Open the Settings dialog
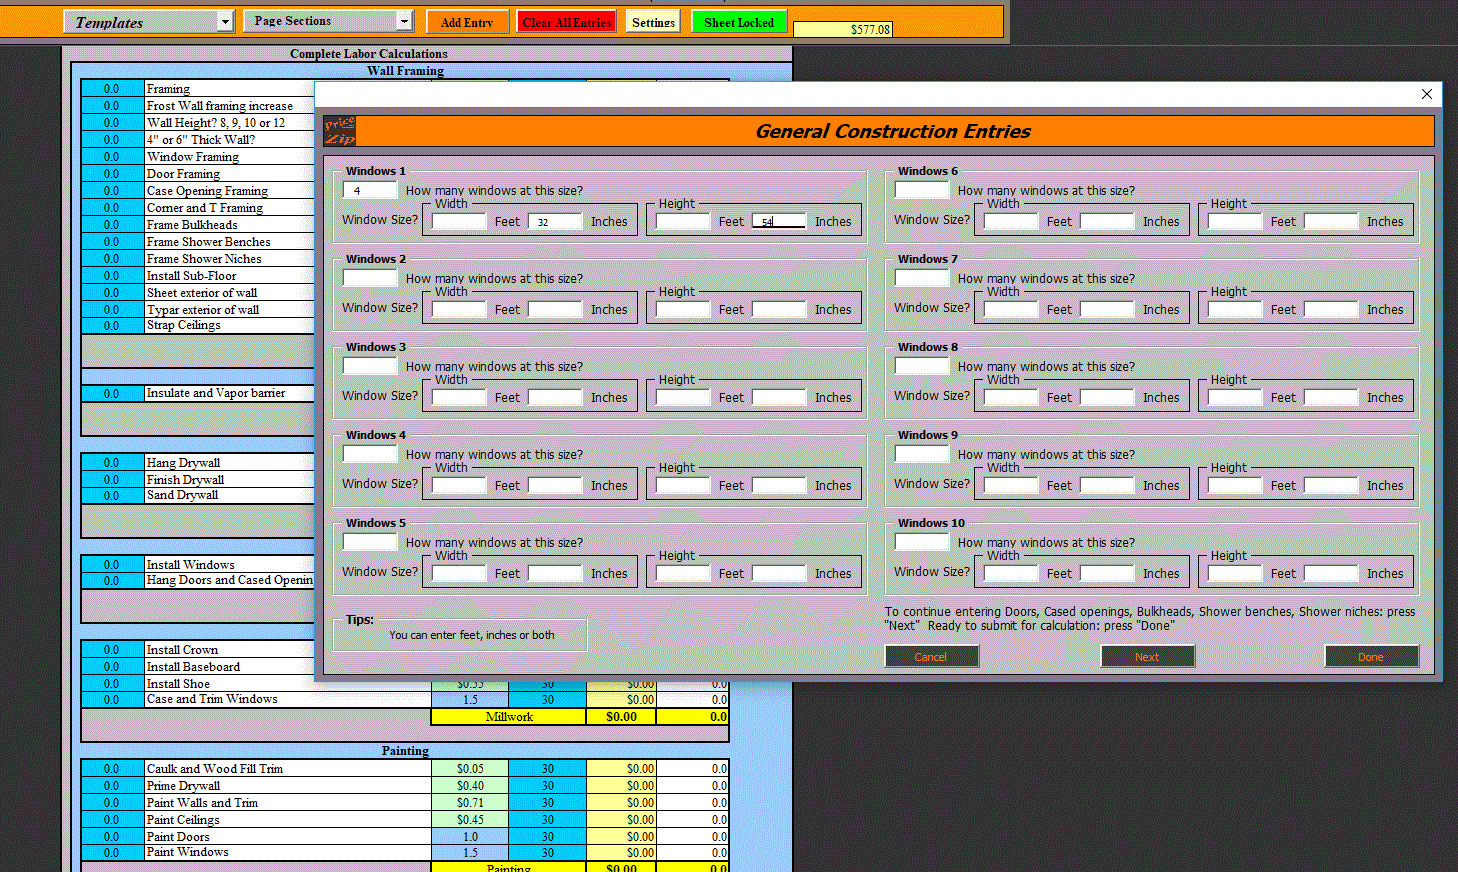The height and width of the screenshot is (872, 1458). [652, 20]
